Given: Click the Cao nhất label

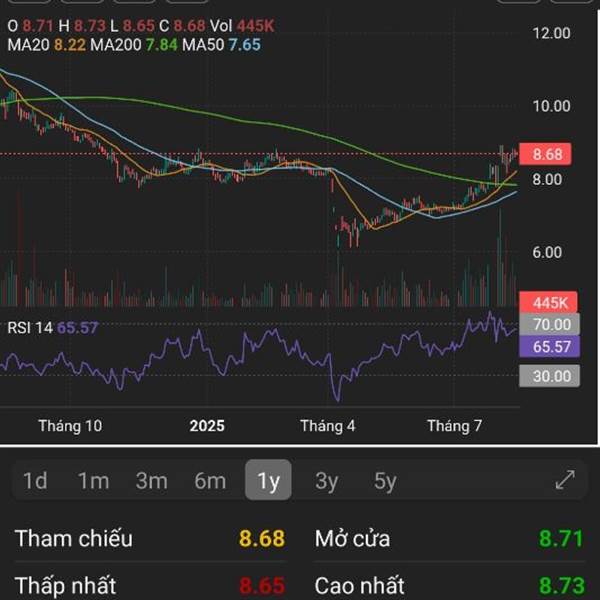Looking at the screenshot, I should pyautogui.click(x=359, y=585).
